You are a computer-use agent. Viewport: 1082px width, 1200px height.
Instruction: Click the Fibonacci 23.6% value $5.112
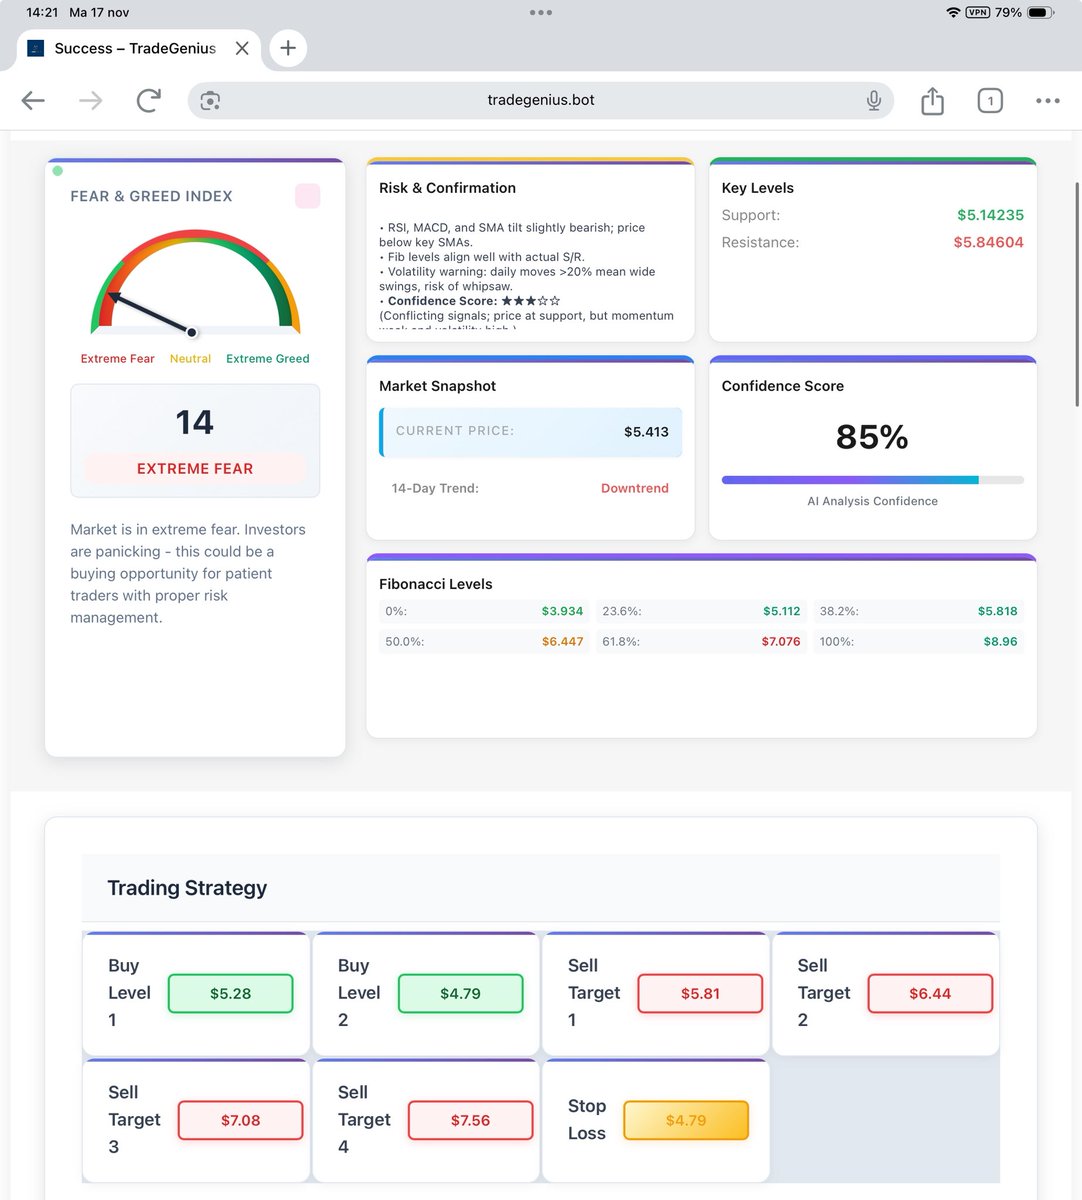(781, 611)
